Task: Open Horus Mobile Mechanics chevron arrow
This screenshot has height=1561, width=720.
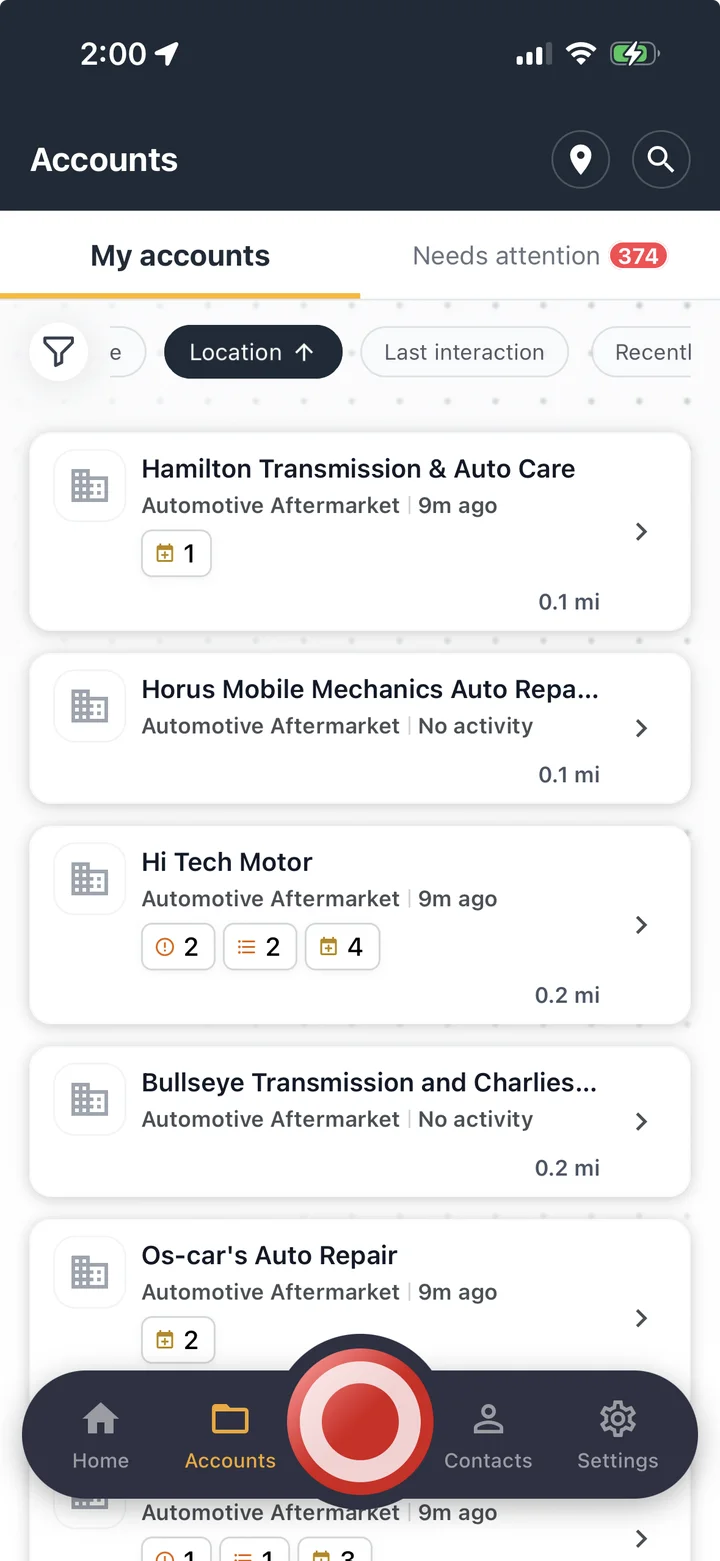Action: [x=642, y=729]
